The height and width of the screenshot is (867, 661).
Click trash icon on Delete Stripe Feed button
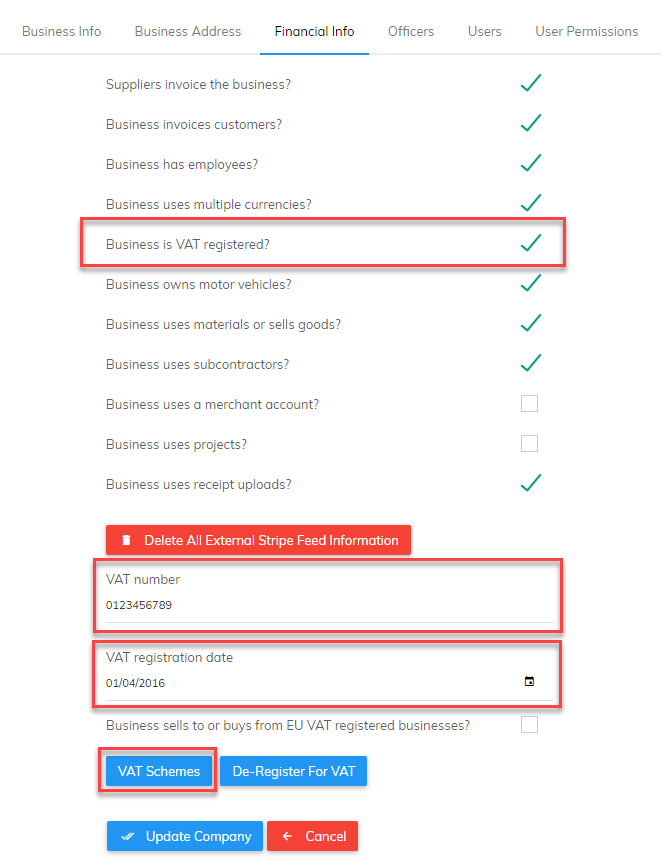pyautogui.click(x=126, y=540)
